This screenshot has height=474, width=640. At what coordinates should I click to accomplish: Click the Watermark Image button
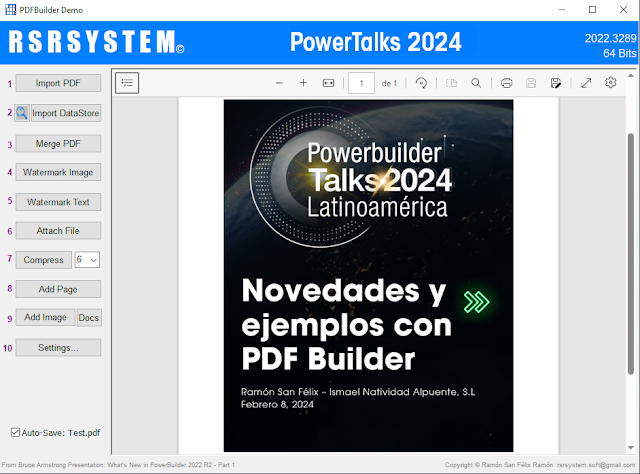click(x=58, y=172)
